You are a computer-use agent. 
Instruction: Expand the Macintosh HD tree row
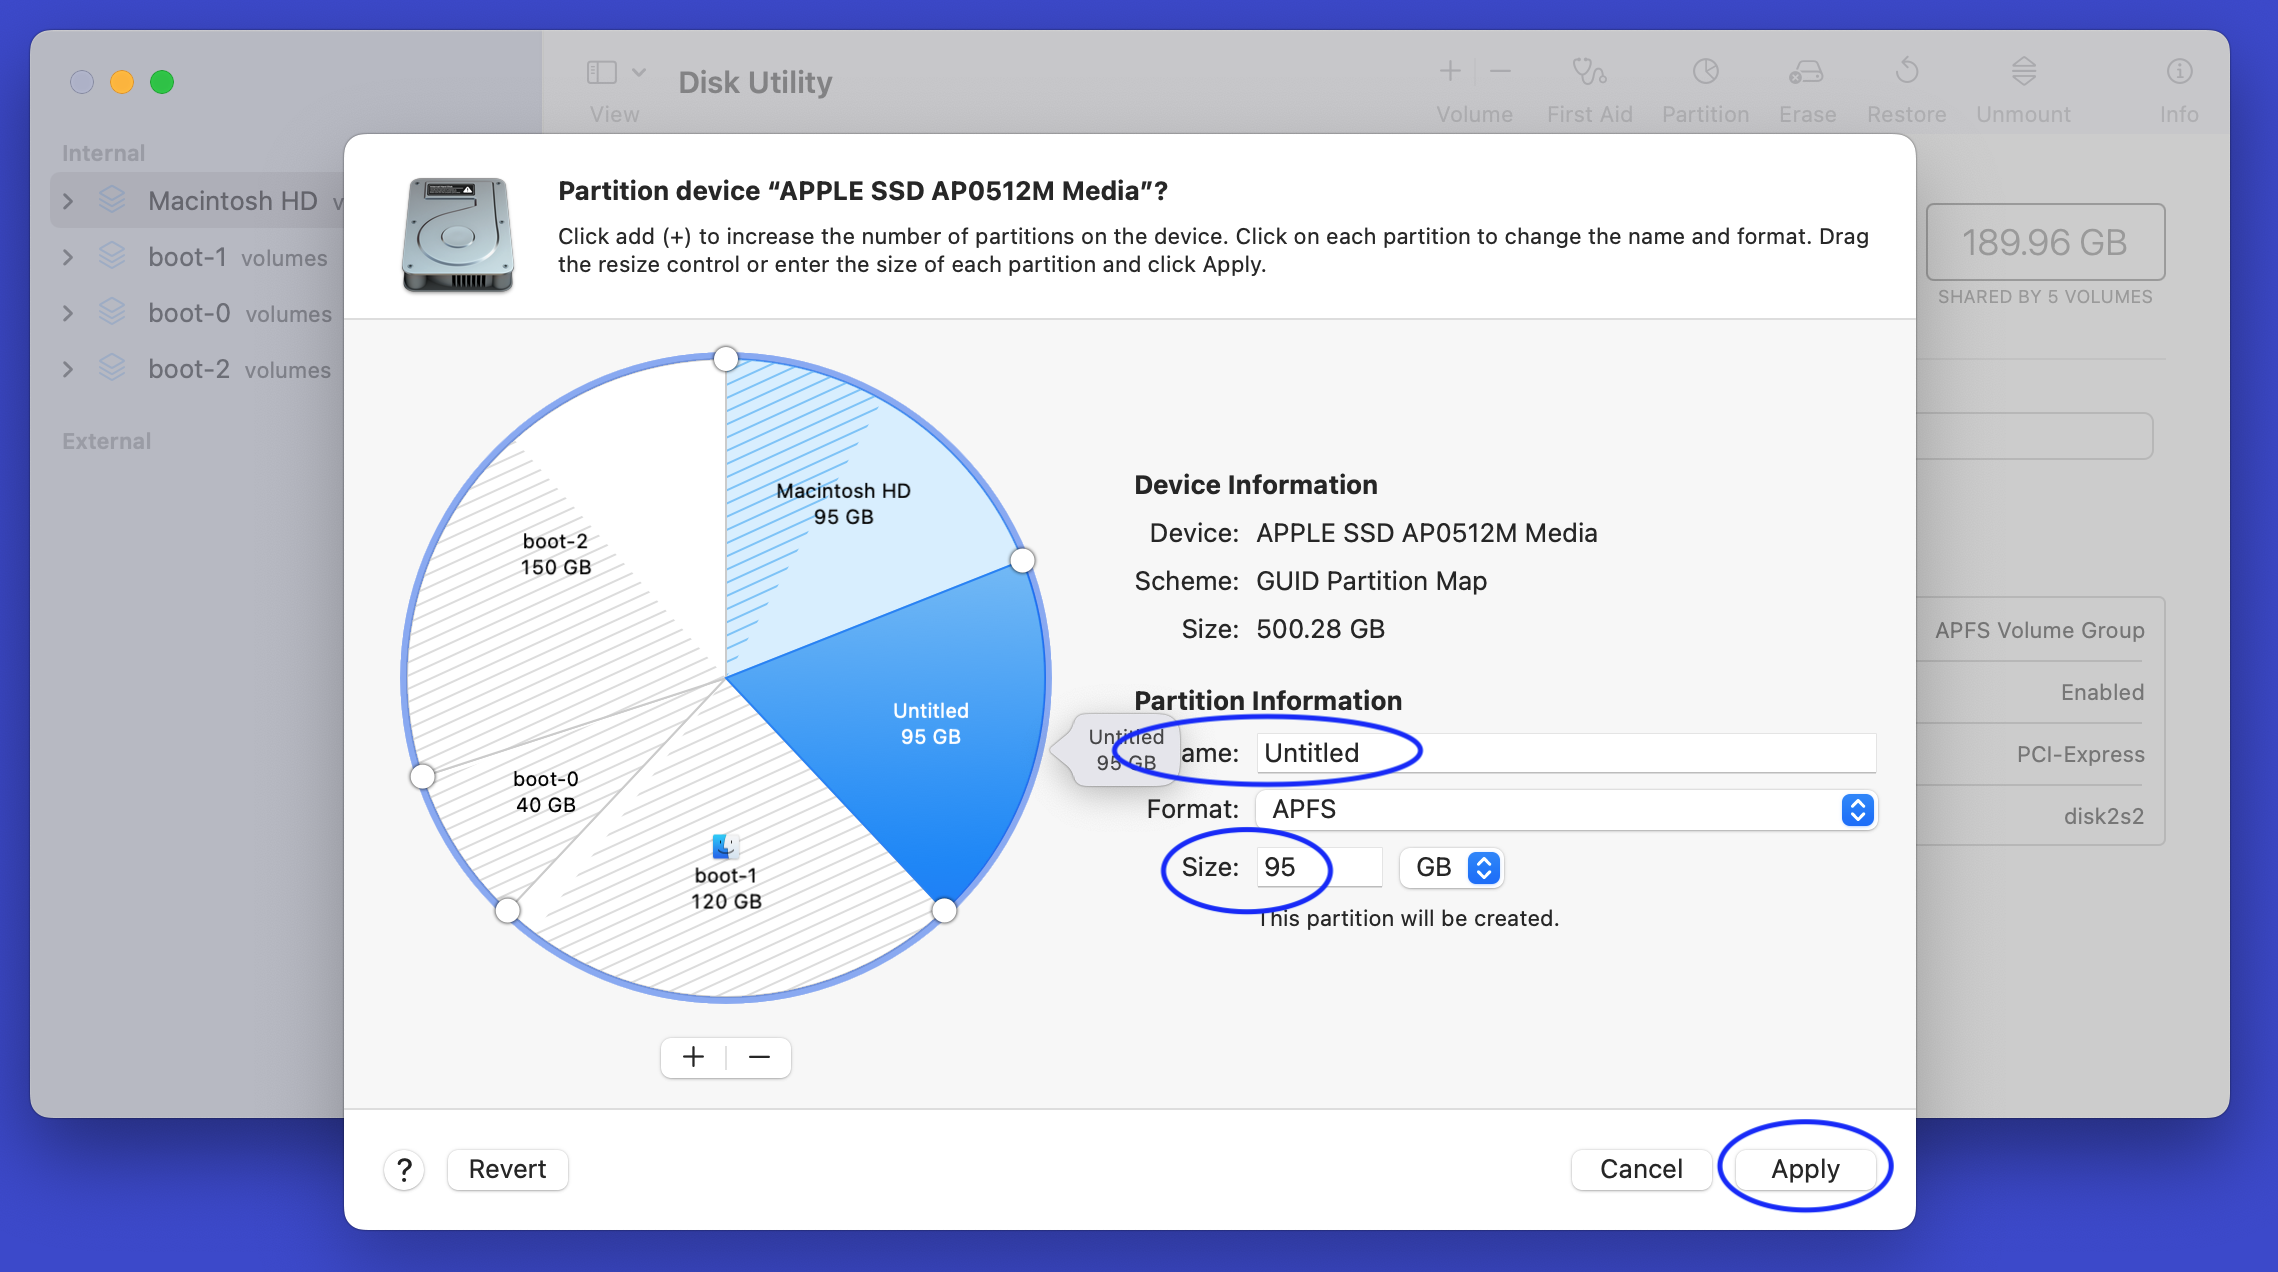(68, 201)
